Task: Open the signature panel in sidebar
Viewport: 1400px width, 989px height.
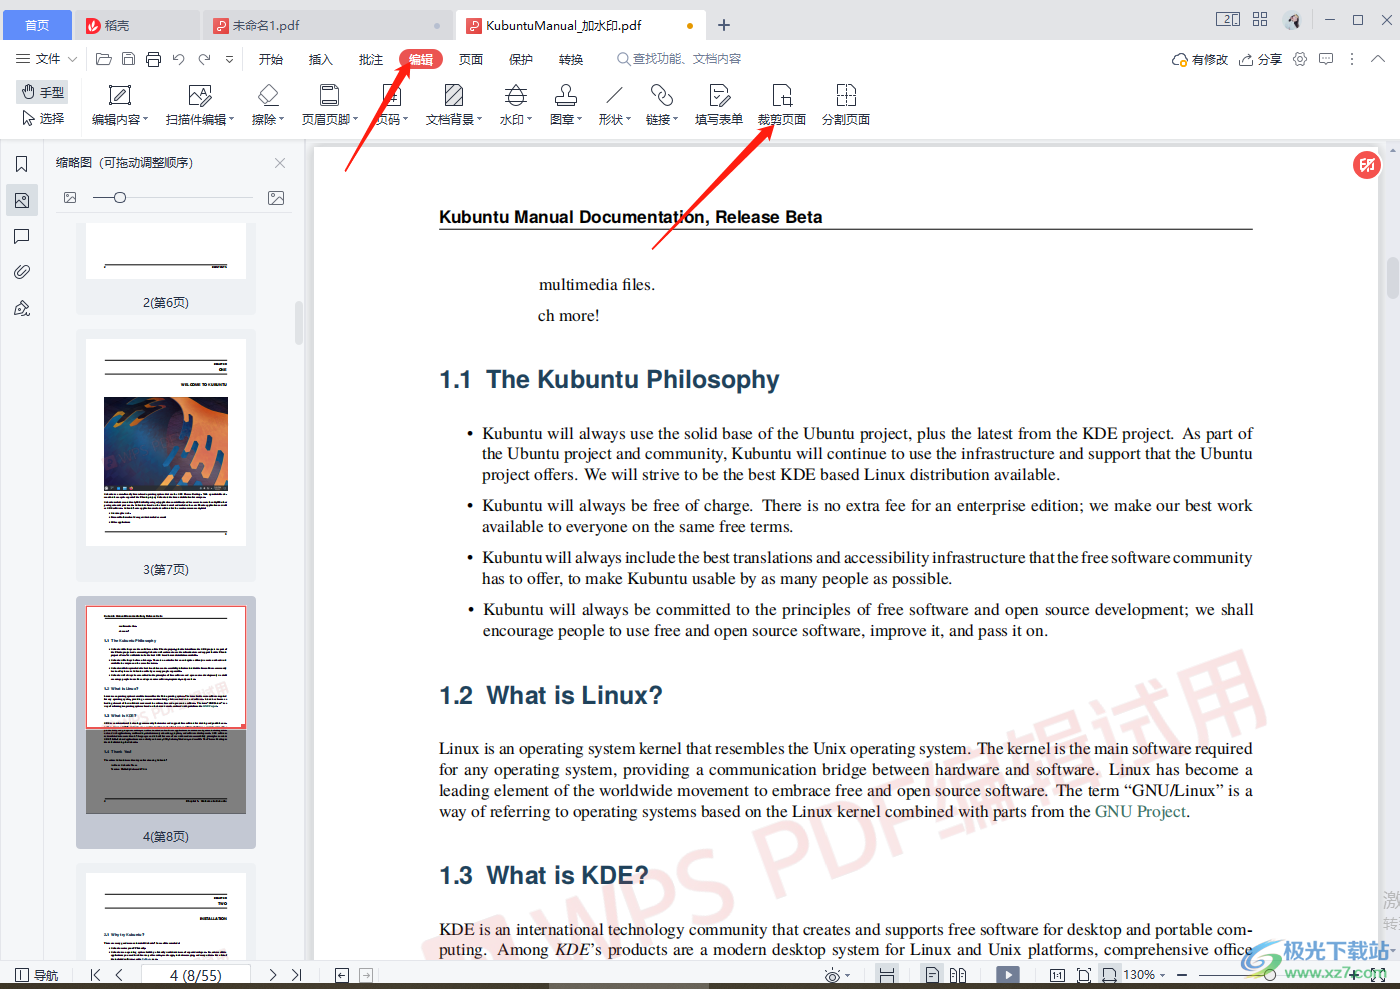Action: pyautogui.click(x=22, y=308)
